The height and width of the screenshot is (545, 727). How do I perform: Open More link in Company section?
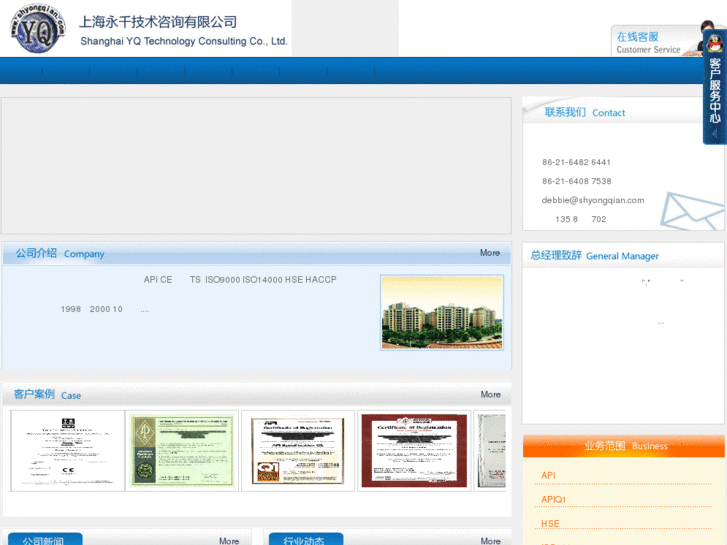pos(490,253)
